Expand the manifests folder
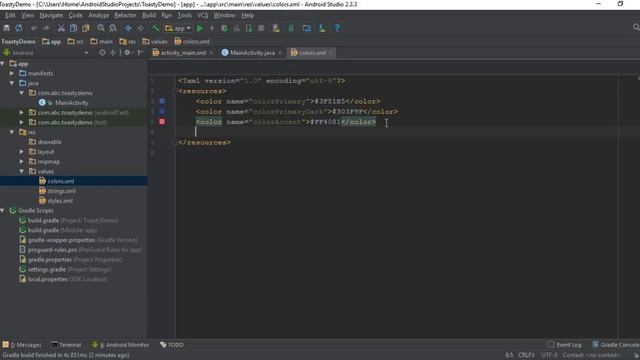Image resolution: width=640 pixels, height=360 pixels. [12, 73]
